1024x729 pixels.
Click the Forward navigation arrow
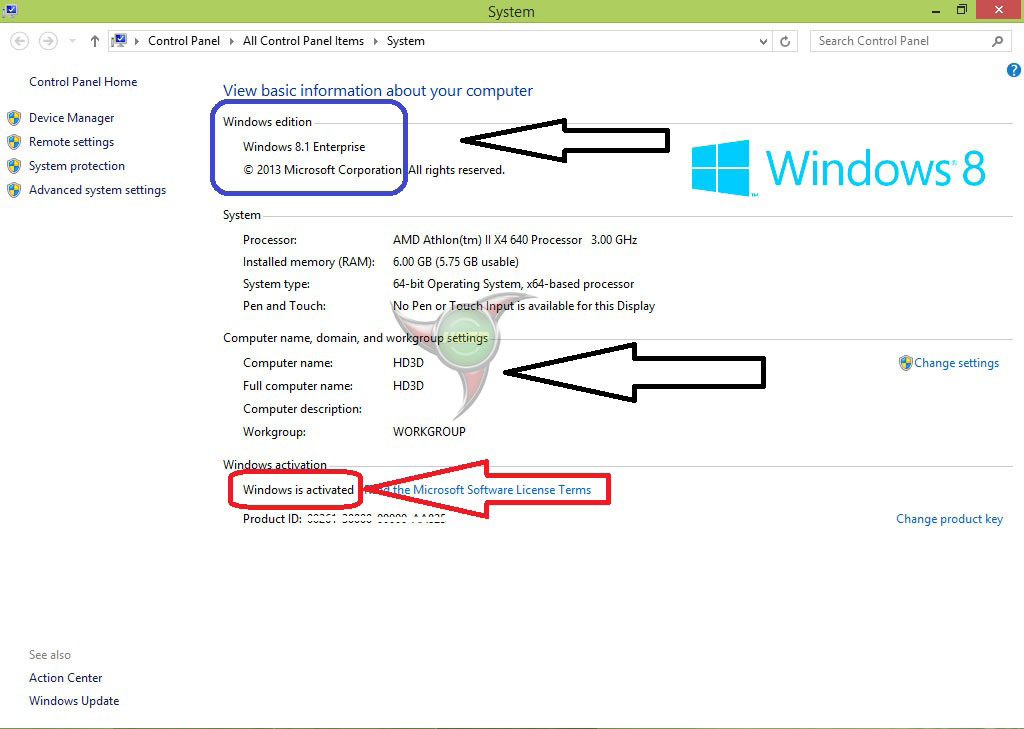click(48, 41)
